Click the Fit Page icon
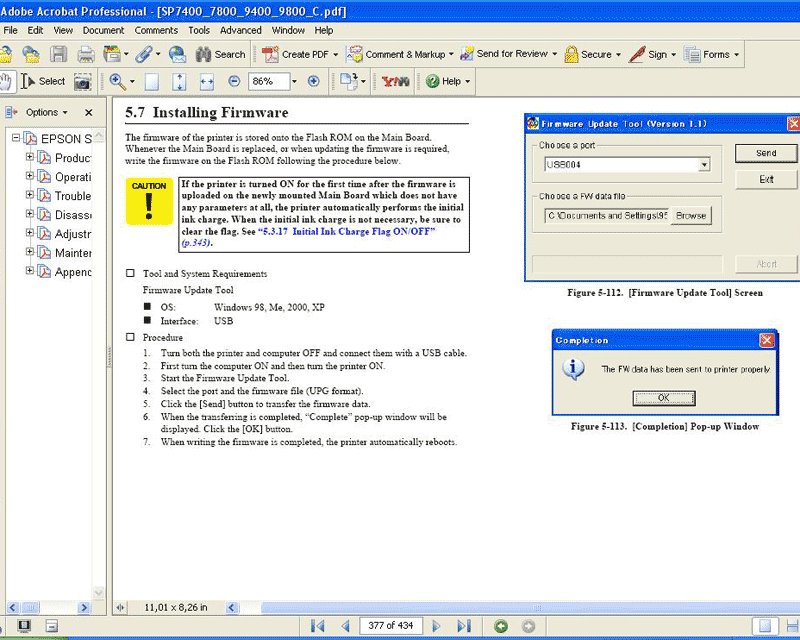 click(x=179, y=82)
